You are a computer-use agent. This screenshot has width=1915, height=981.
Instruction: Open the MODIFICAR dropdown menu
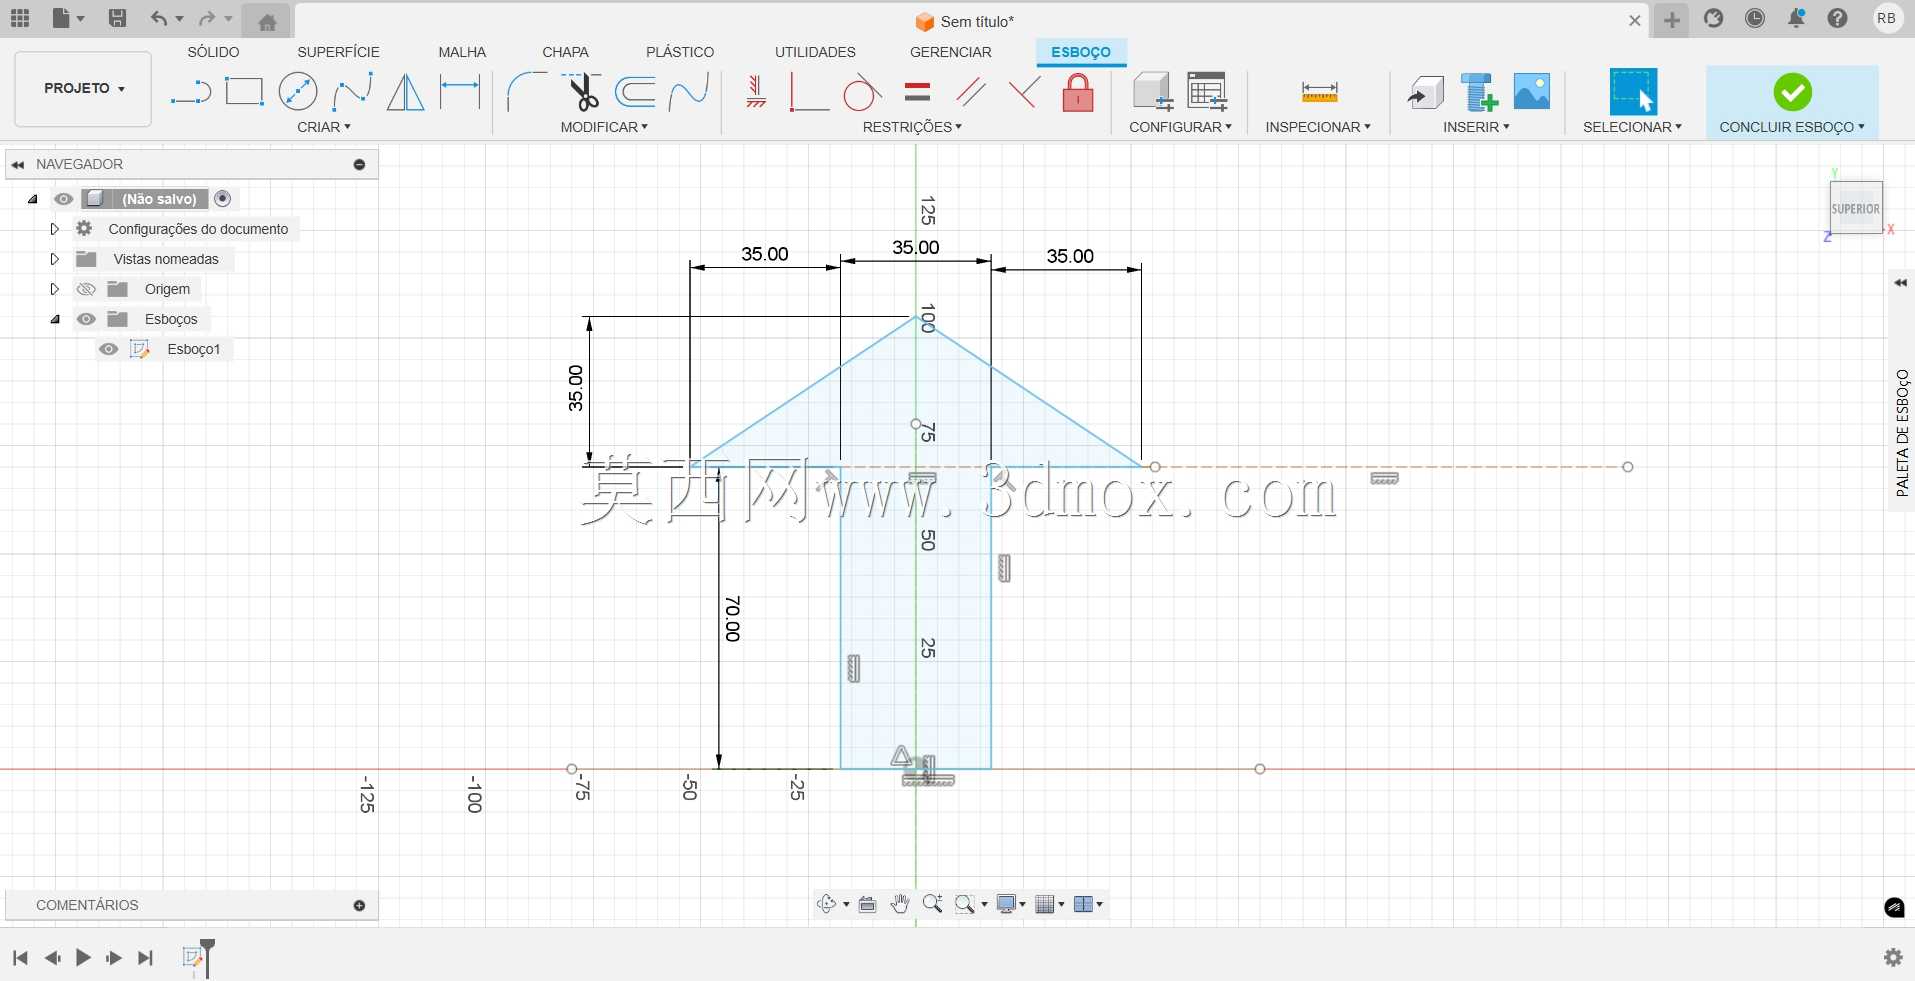pos(604,127)
